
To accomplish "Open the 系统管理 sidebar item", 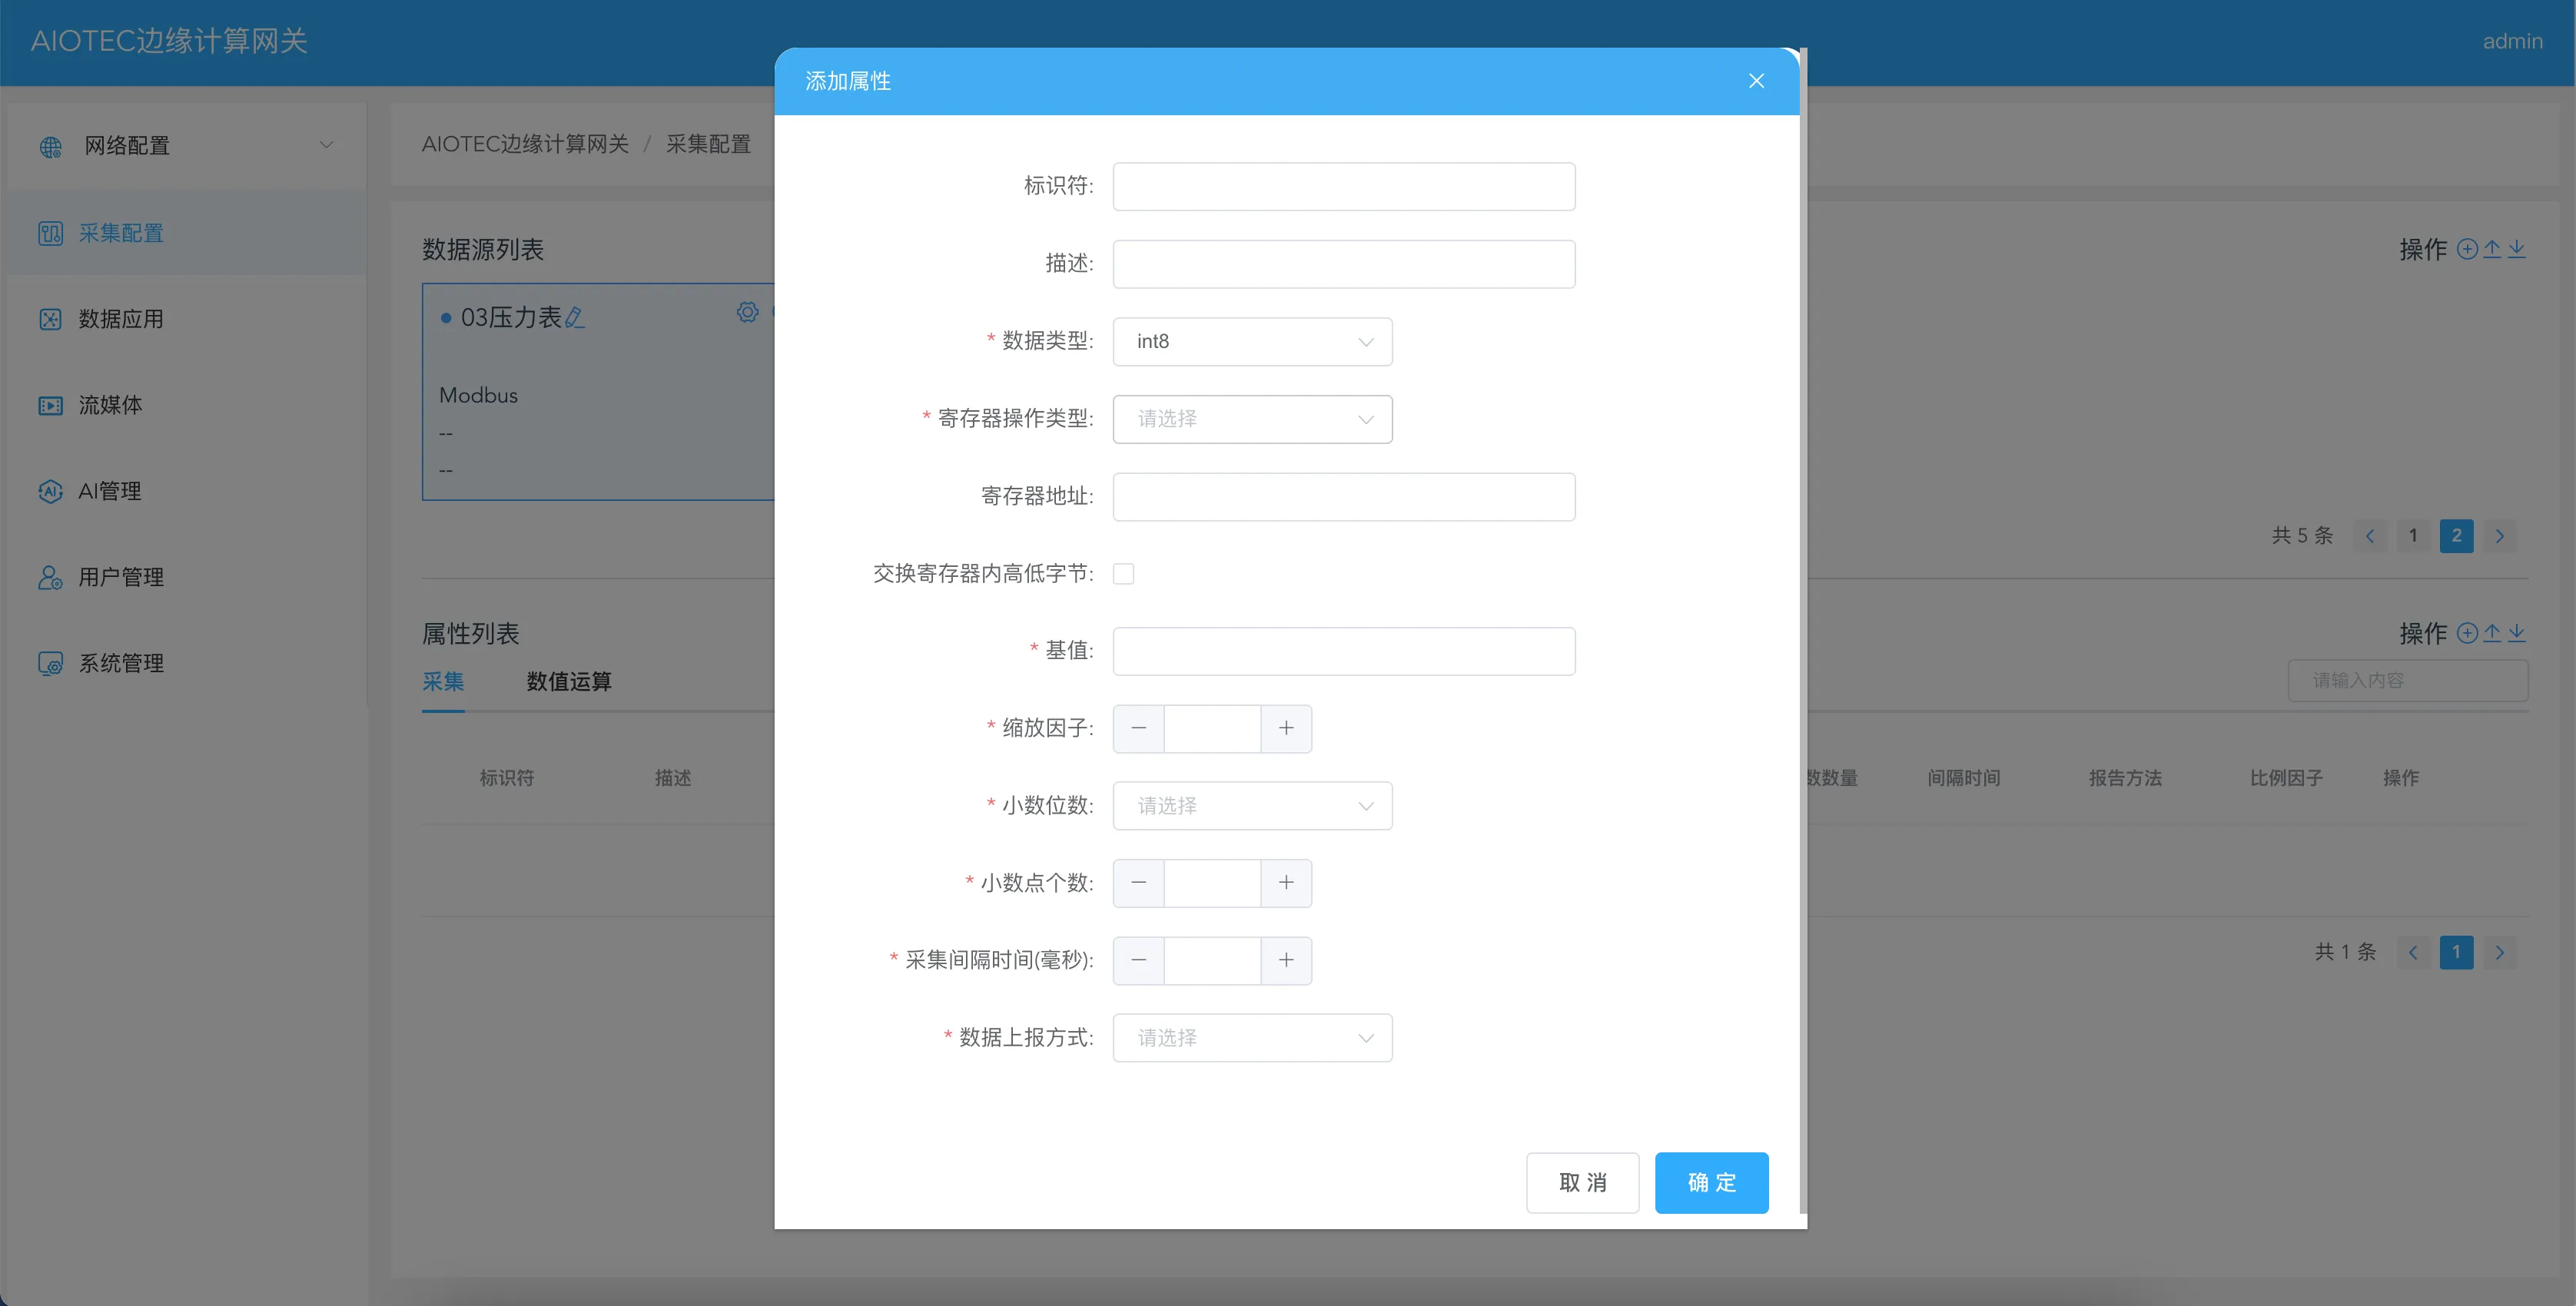I will coord(120,663).
